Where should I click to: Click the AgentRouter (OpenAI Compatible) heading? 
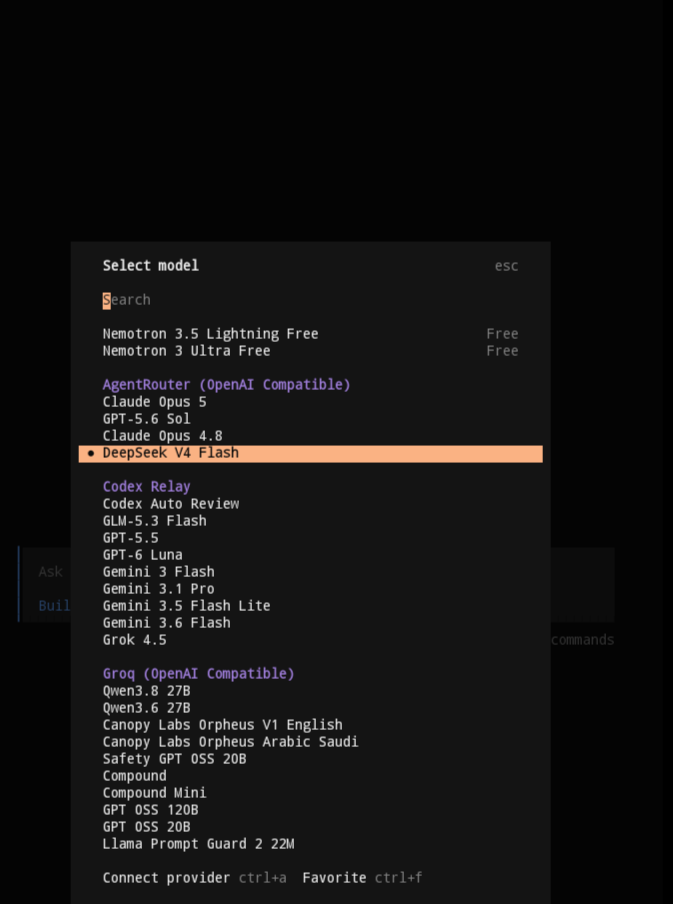coord(226,385)
